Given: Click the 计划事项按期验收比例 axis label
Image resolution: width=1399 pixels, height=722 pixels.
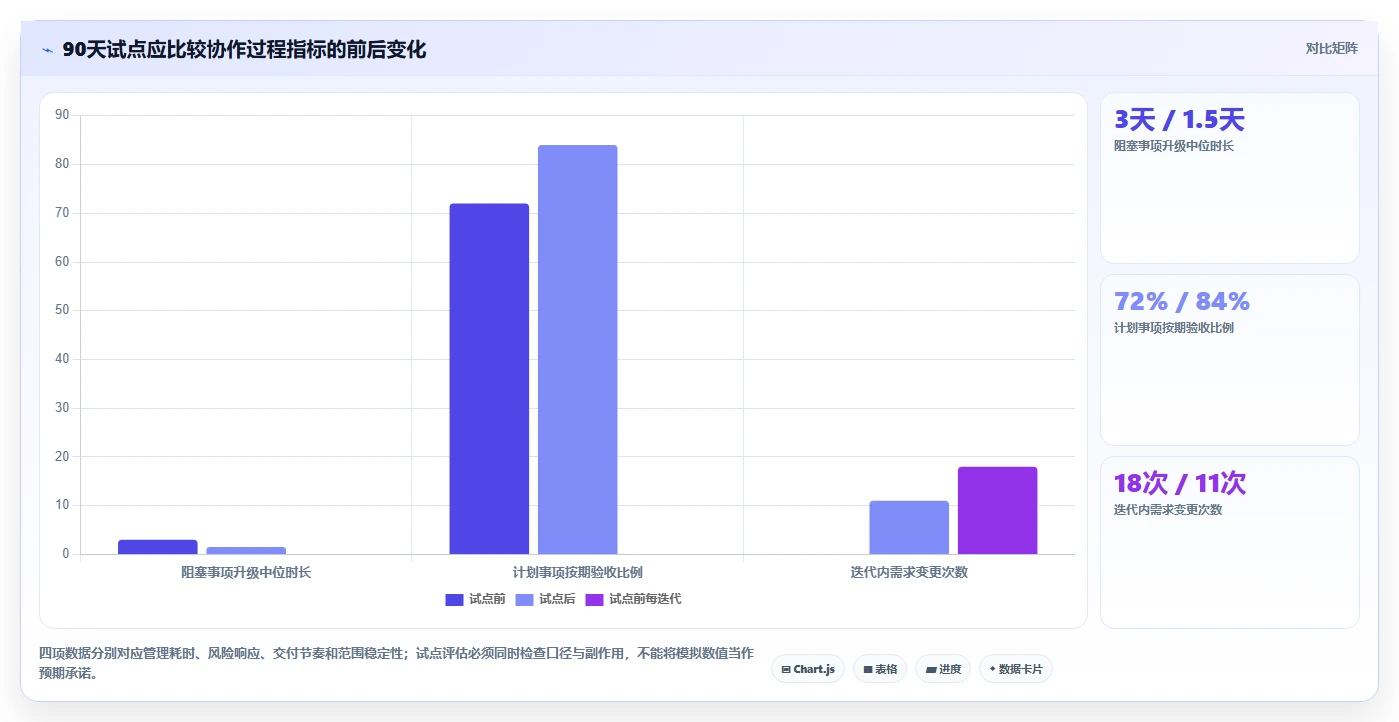Looking at the screenshot, I should 578,572.
